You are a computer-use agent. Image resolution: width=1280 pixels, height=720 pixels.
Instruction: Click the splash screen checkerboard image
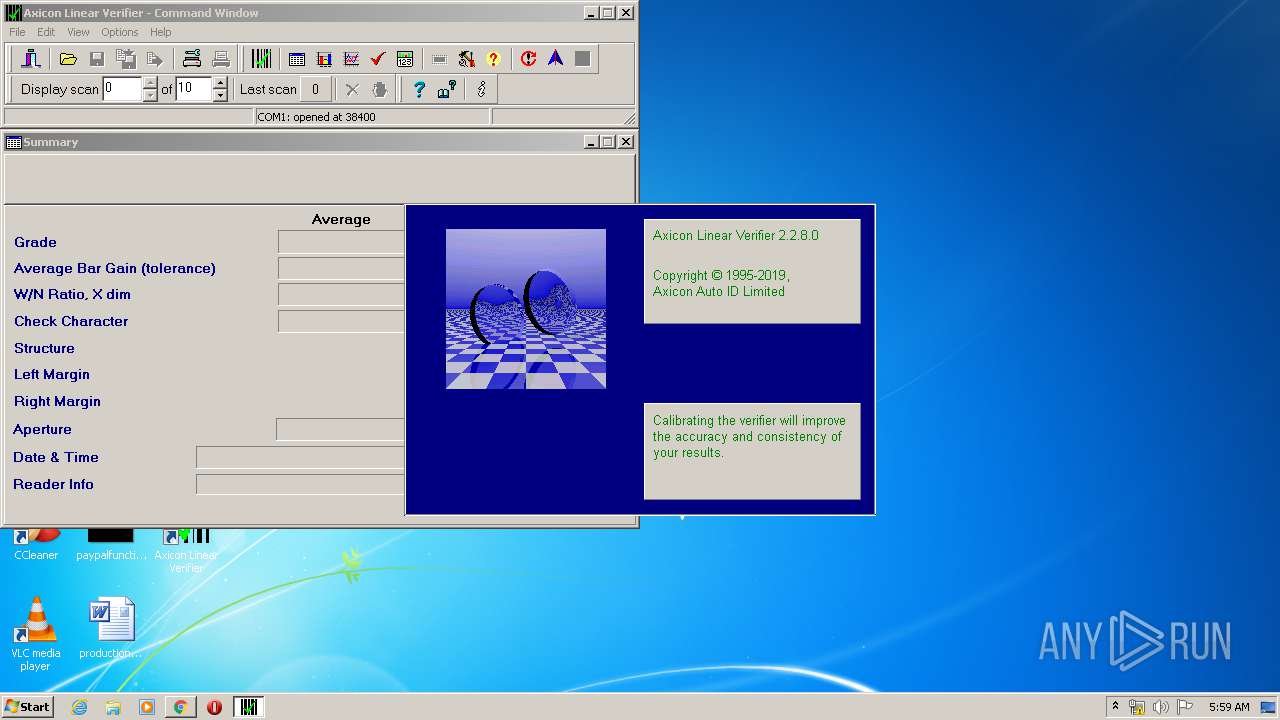tap(526, 309)
